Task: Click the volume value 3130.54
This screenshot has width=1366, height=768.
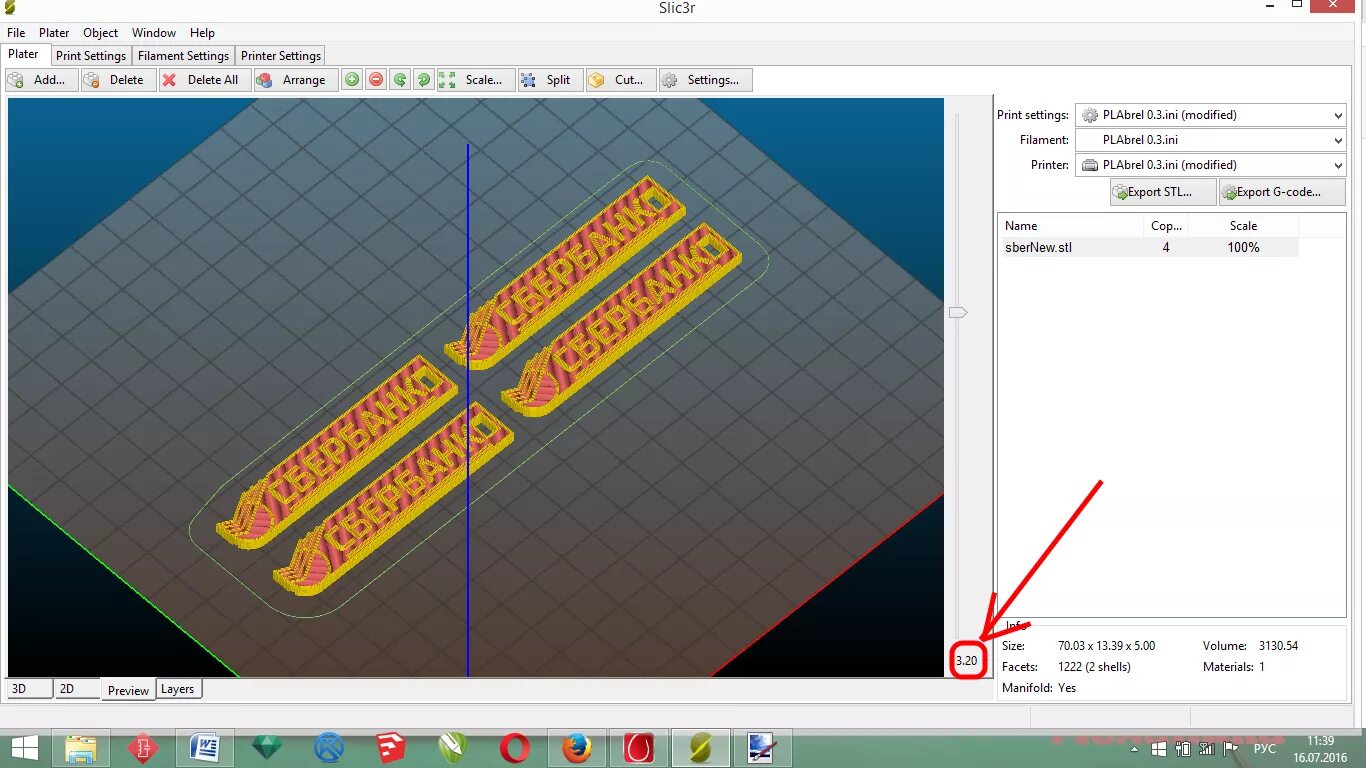Action: pos(1278,646)
